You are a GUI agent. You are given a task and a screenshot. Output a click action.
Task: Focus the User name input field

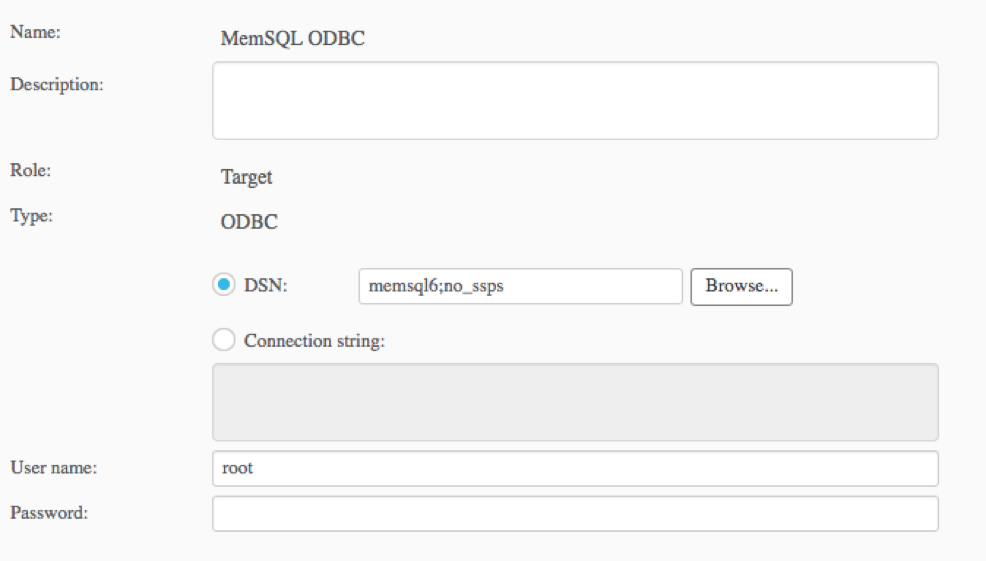pos(575,469)
